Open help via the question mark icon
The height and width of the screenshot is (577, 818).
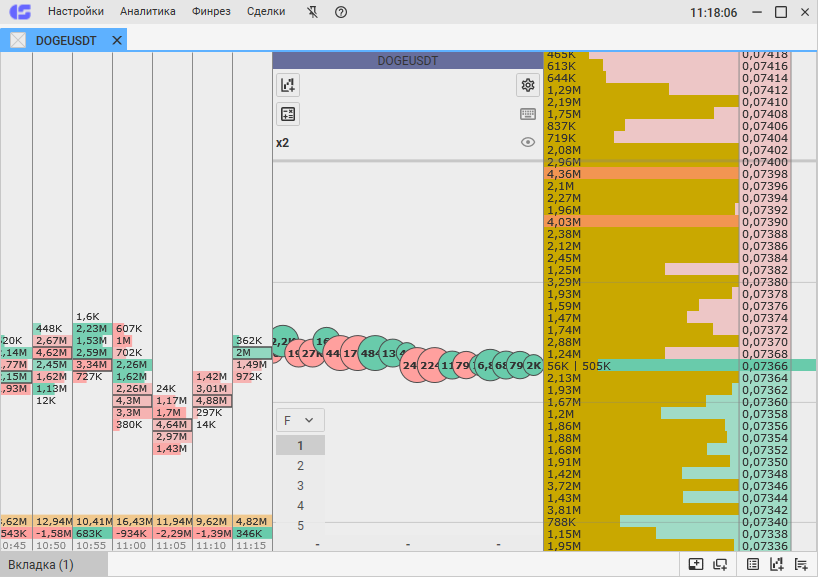point(341,12)
